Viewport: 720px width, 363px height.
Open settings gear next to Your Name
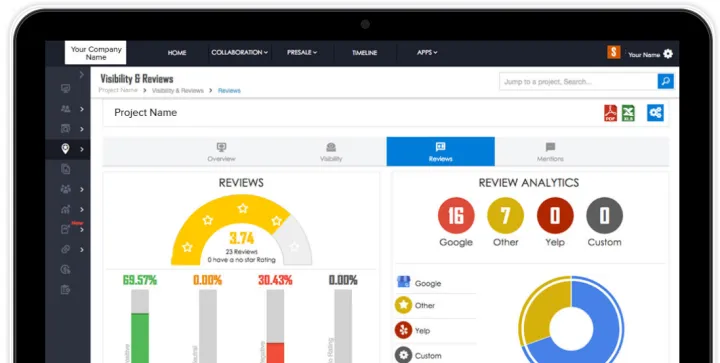668,54
